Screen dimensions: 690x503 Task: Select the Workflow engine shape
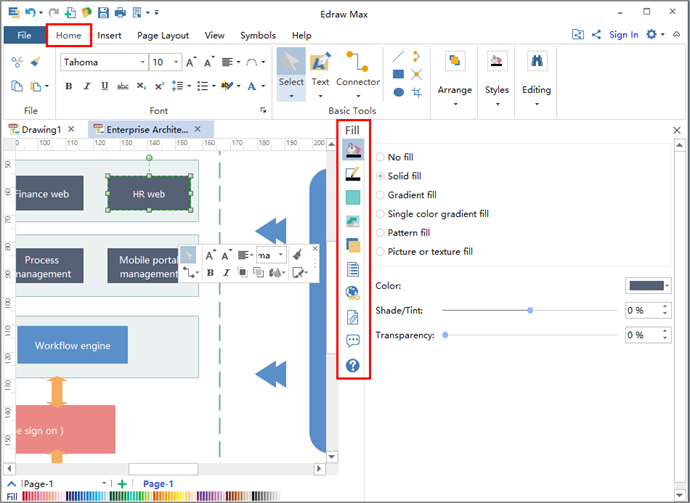72,345
